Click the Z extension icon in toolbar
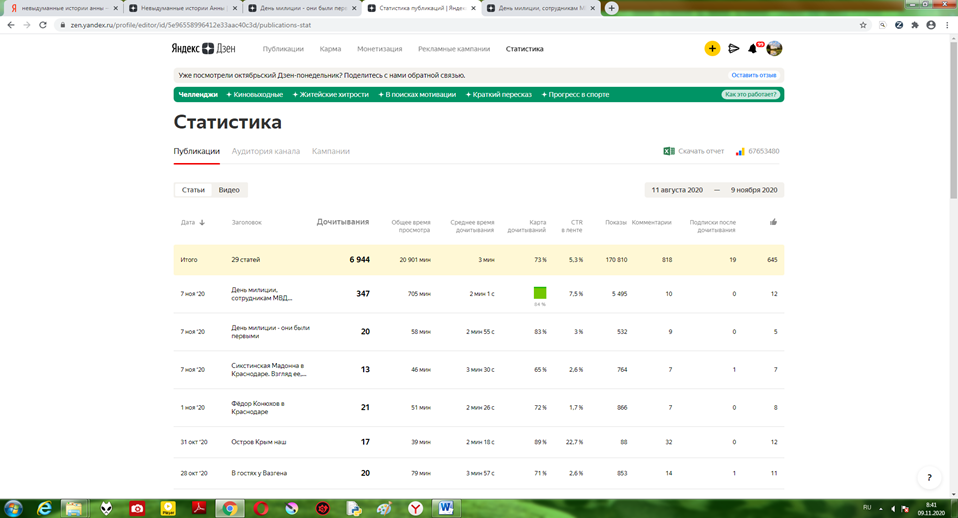958x518 pixels. point(899,25)
